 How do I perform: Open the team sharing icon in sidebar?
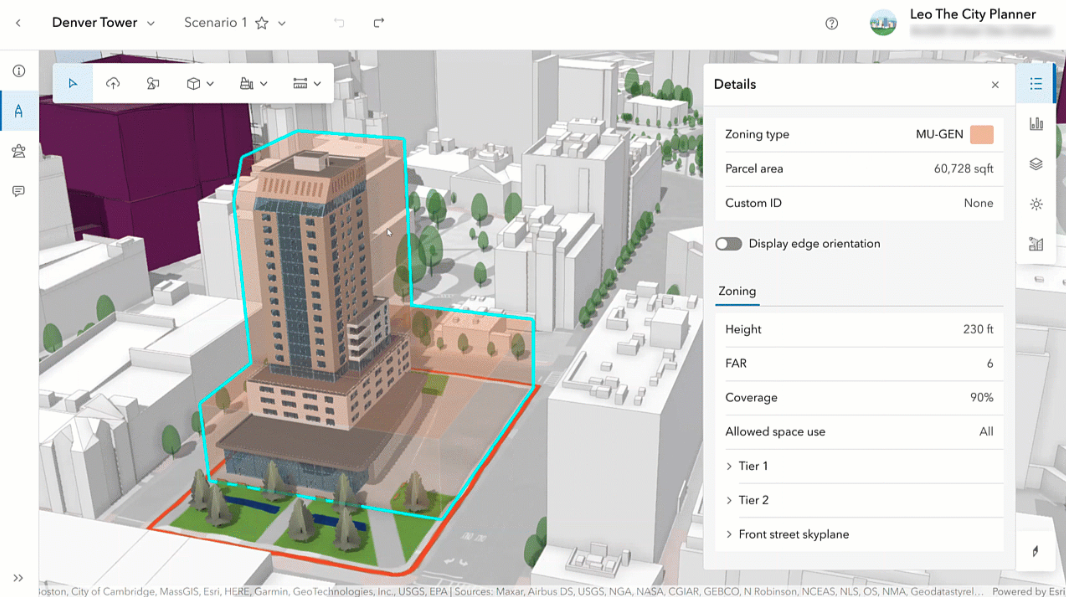(19, 151)
